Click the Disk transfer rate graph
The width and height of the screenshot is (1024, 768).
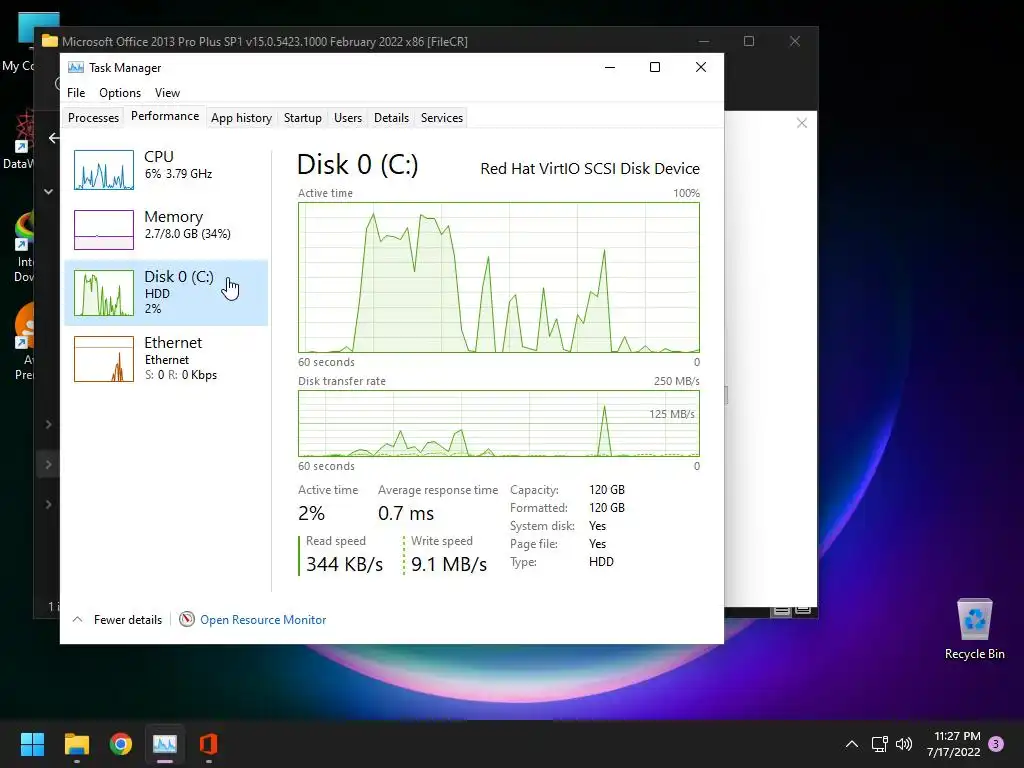pos(498,423)
